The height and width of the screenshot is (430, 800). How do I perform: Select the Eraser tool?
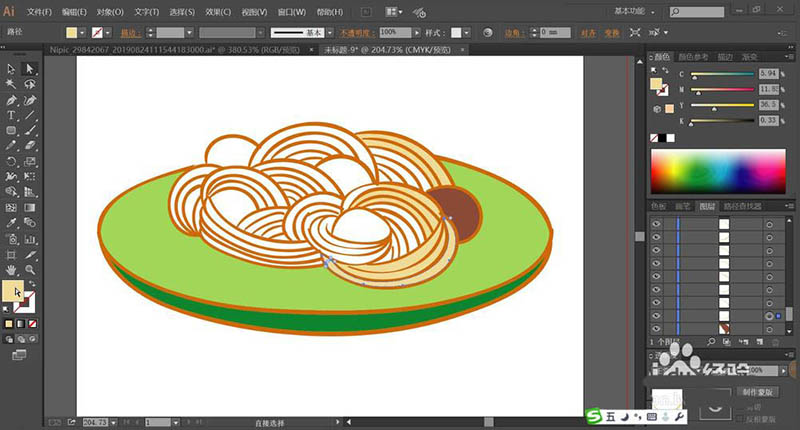pyautogui.click(x=30, y=146)
